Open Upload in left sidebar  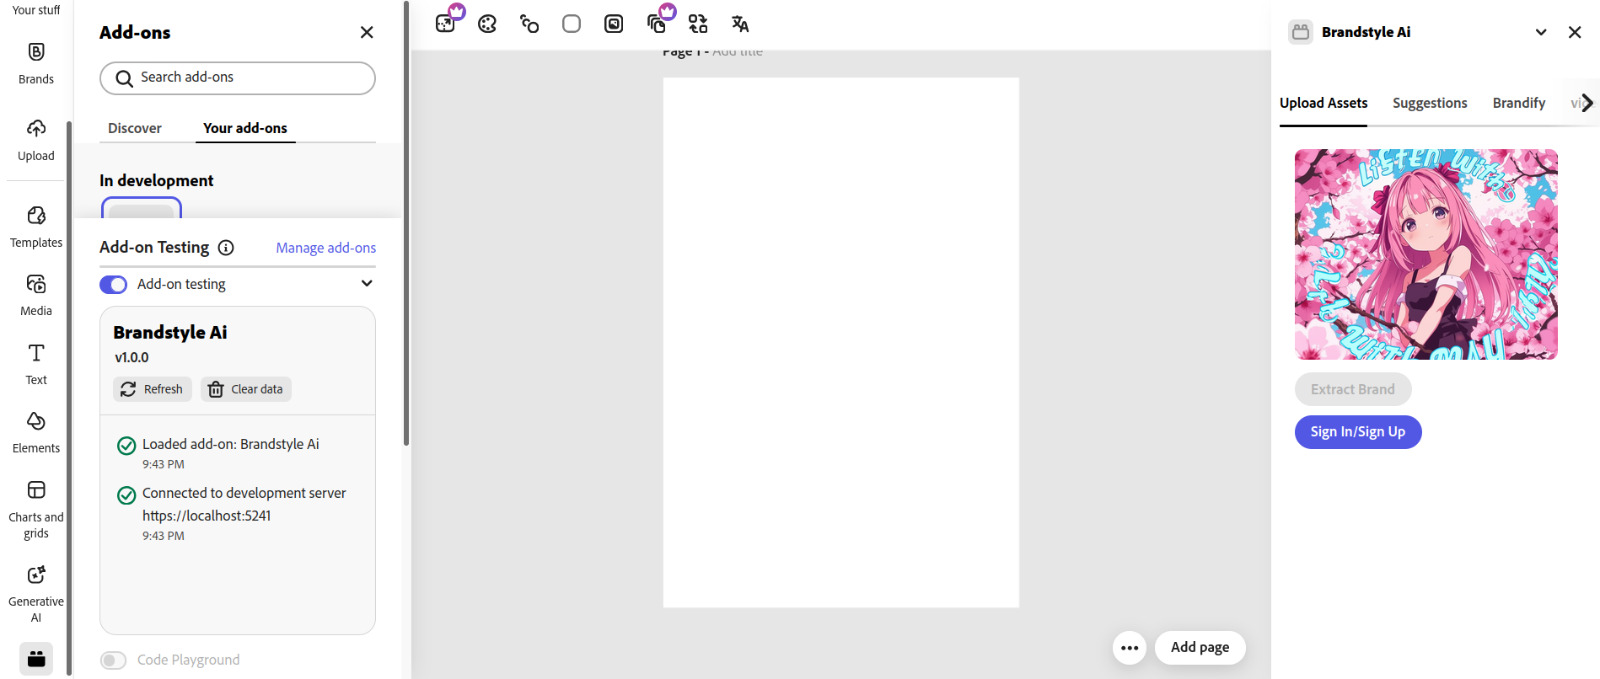36,140
